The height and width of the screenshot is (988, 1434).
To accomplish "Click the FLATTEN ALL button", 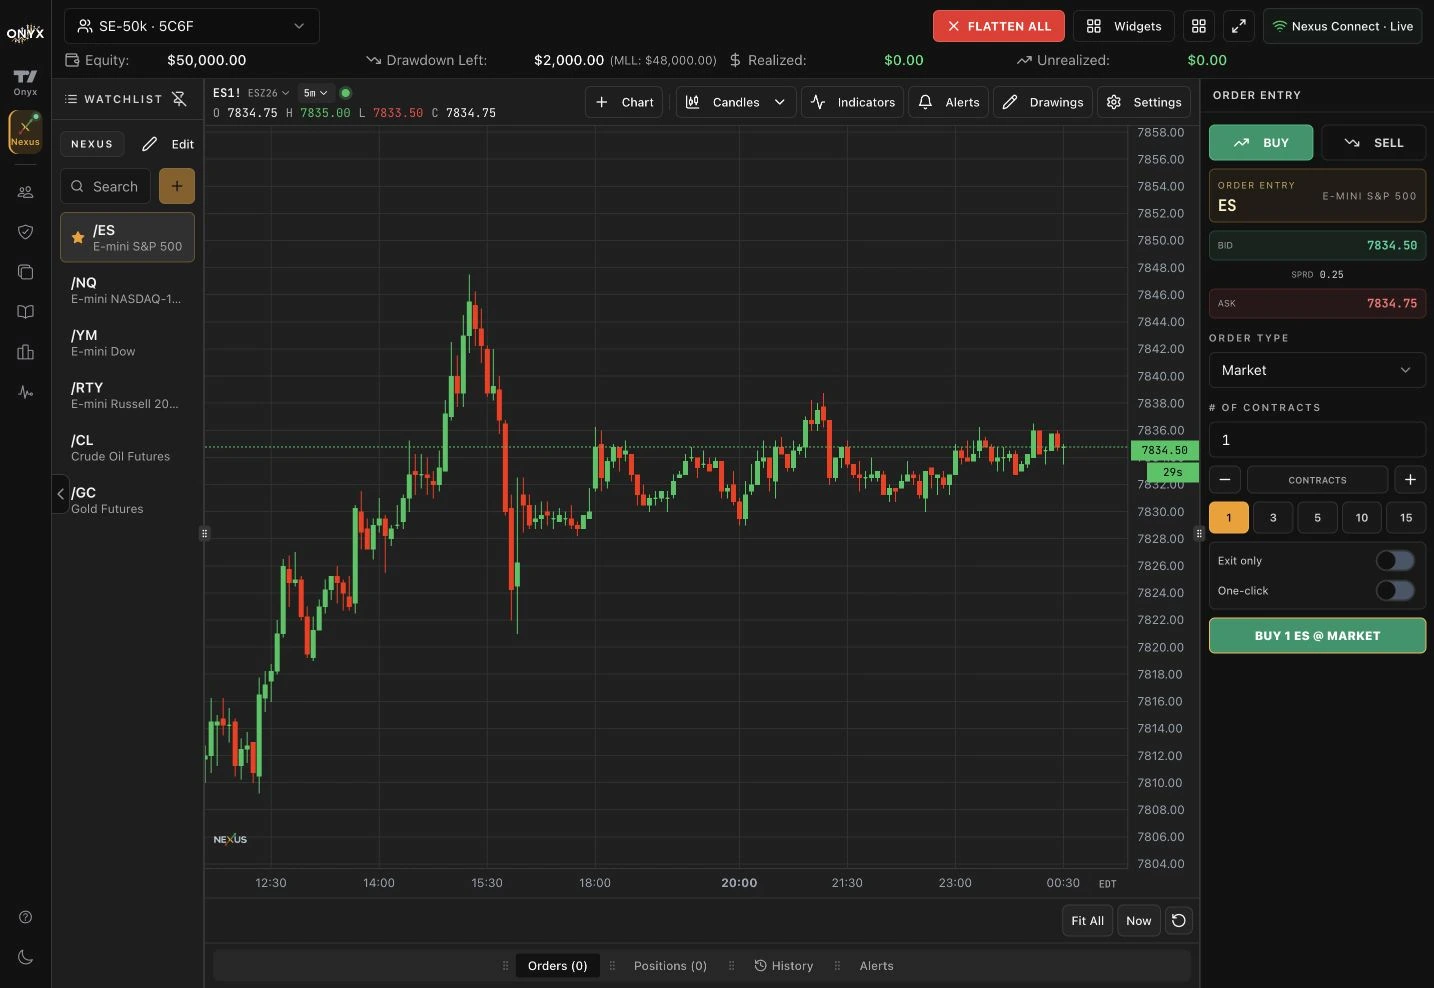I will [999, 26].
